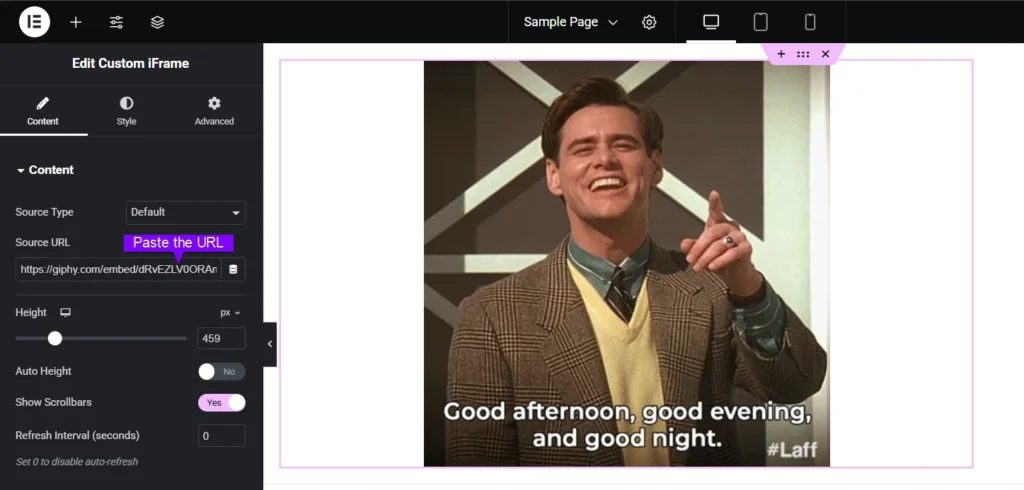The width and height of the screenshot is (1024, 490).
Task: Click the Height slider handle
Action: click(x=55, y=338)
